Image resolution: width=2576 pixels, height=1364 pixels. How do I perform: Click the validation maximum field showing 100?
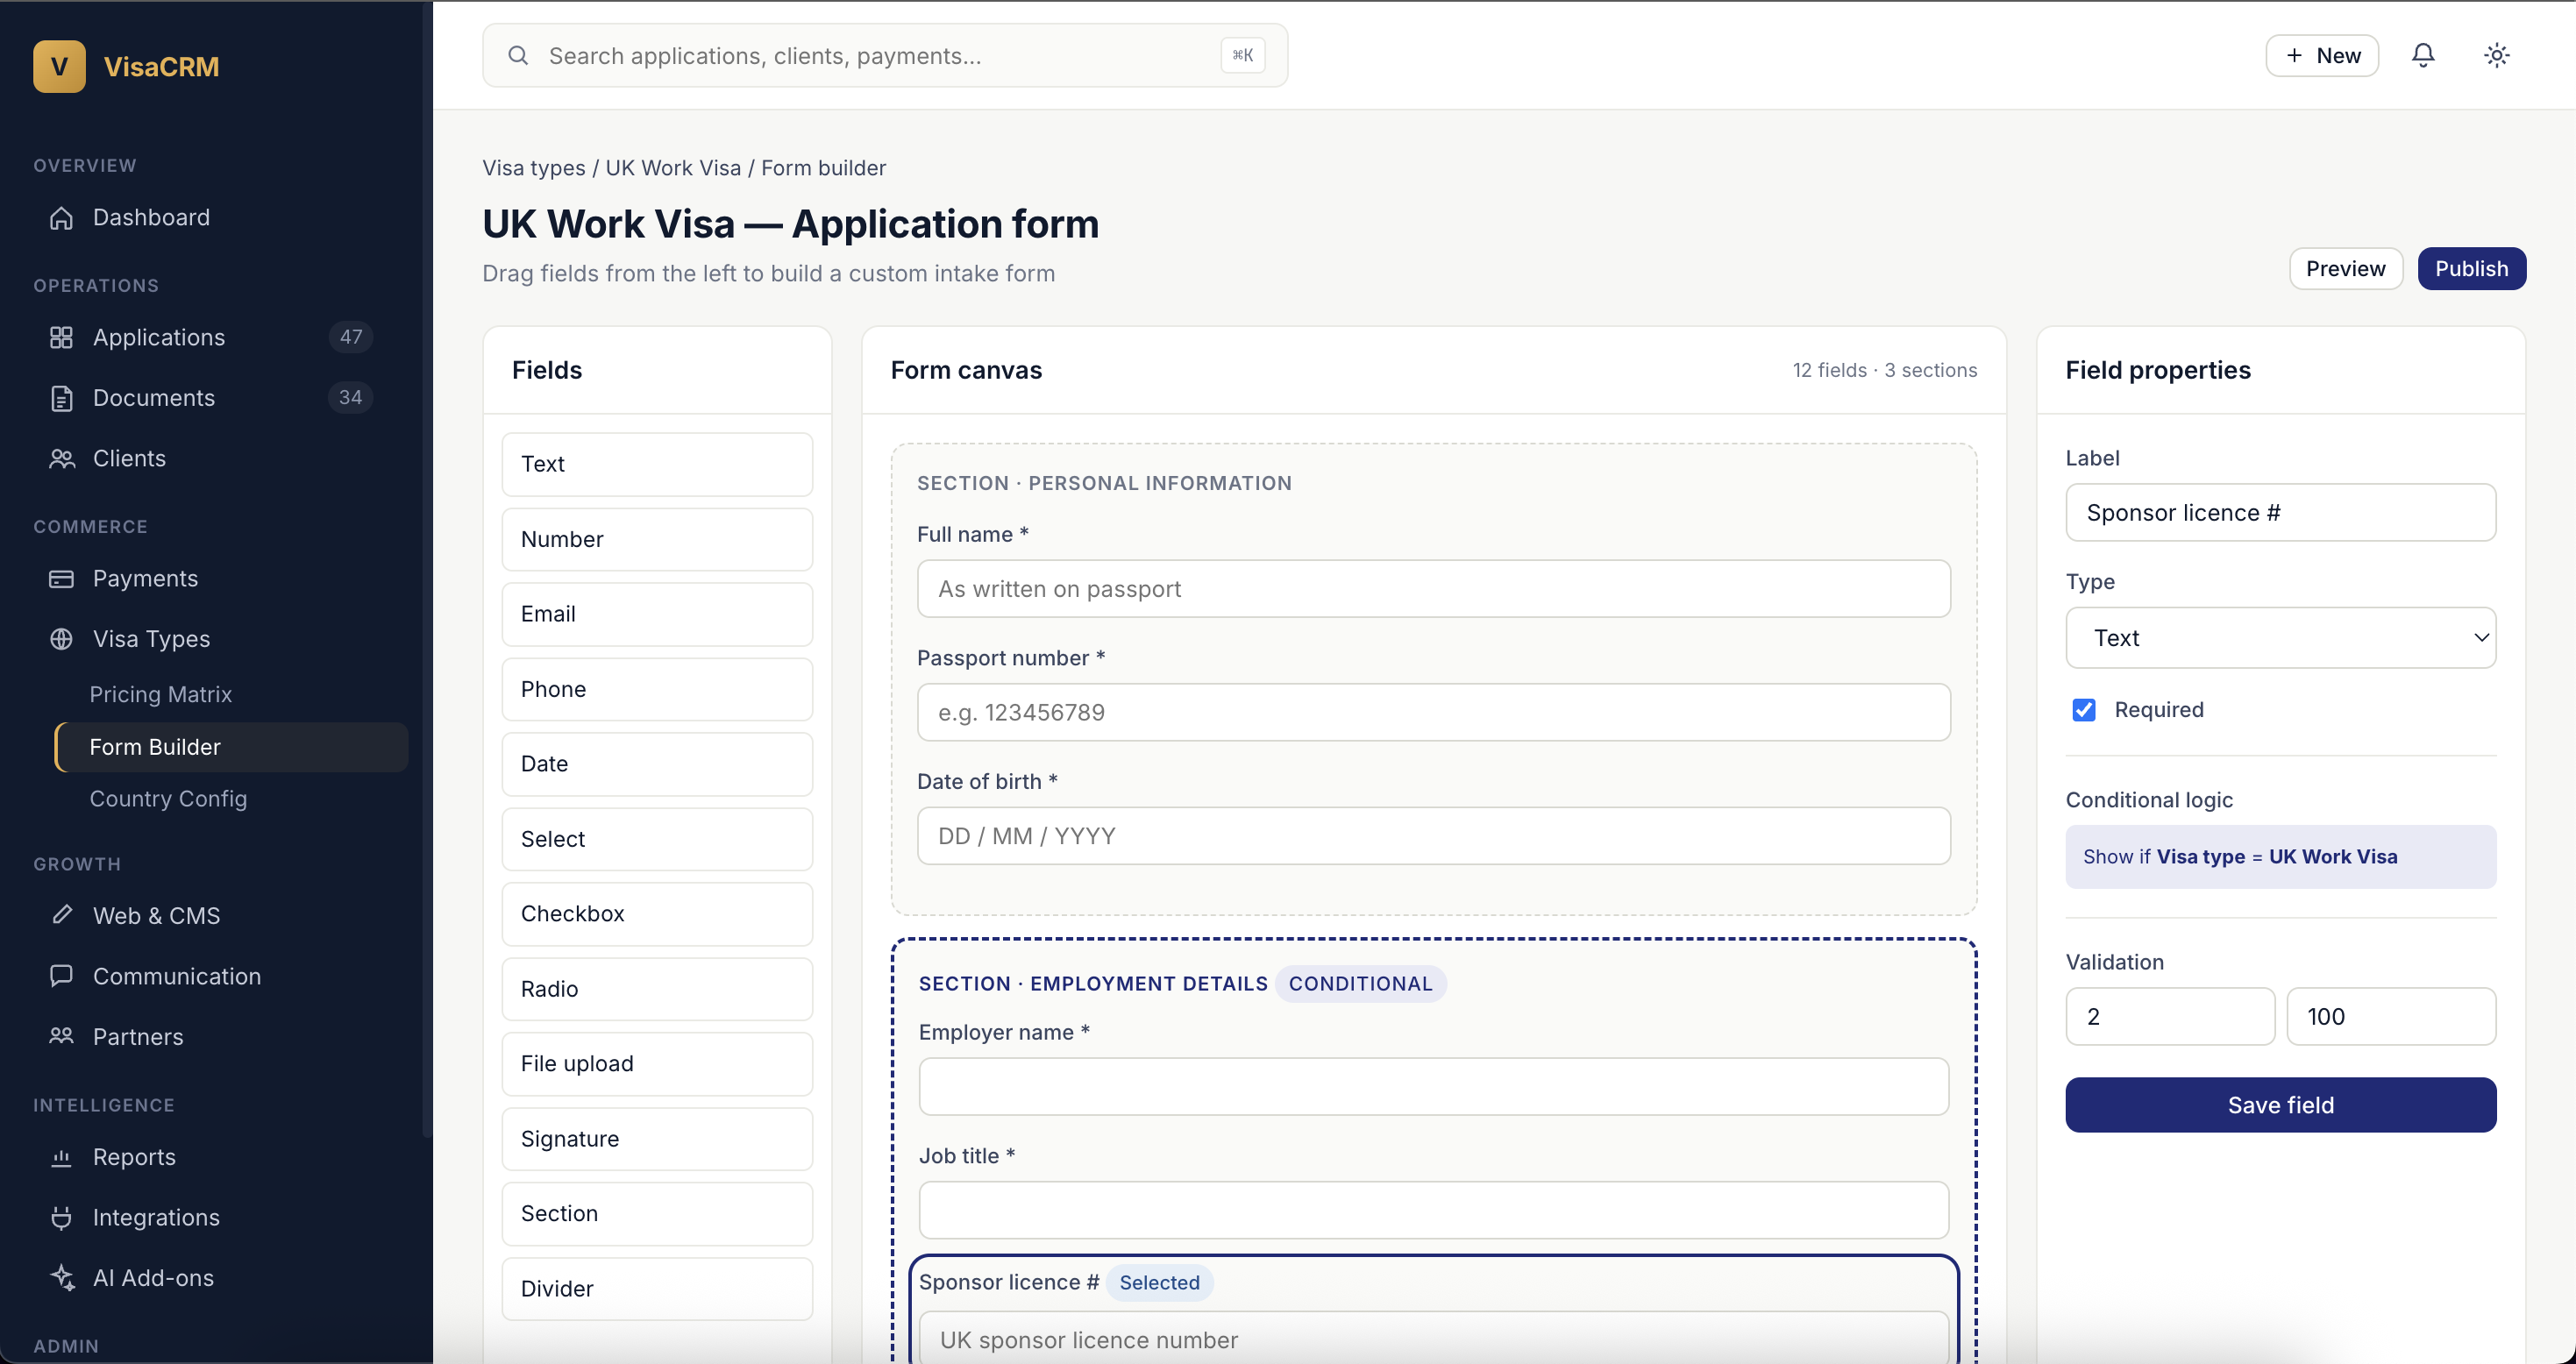click(x=2392, y=1017)
